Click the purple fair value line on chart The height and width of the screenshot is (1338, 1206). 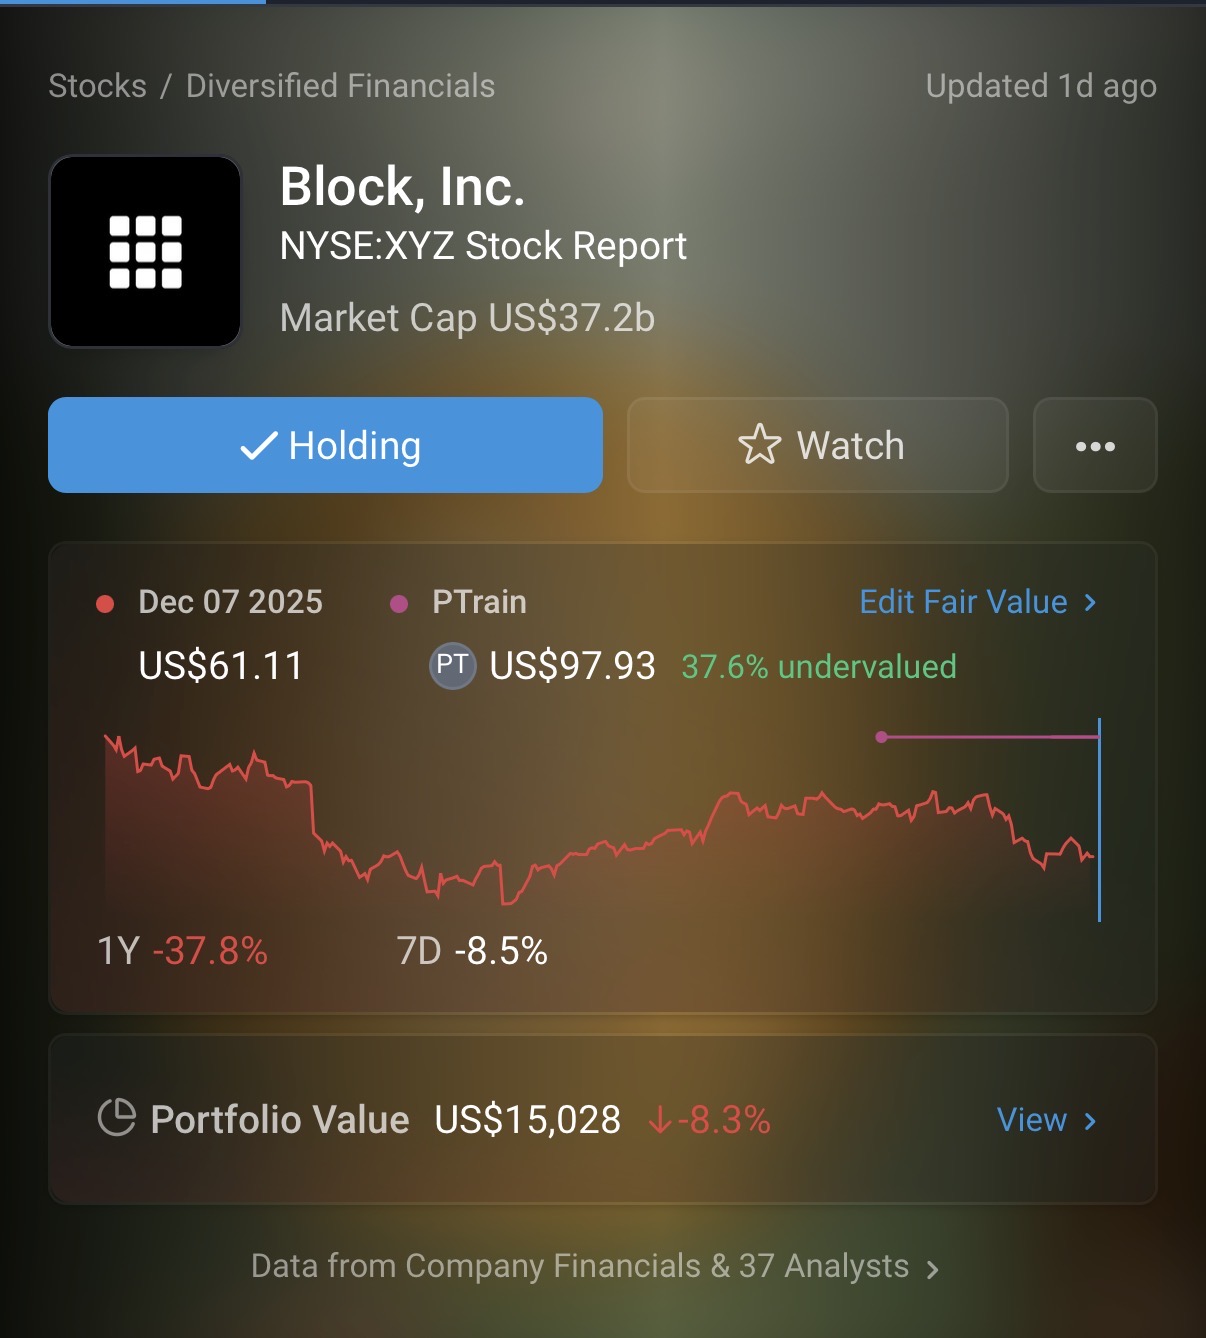990,737
